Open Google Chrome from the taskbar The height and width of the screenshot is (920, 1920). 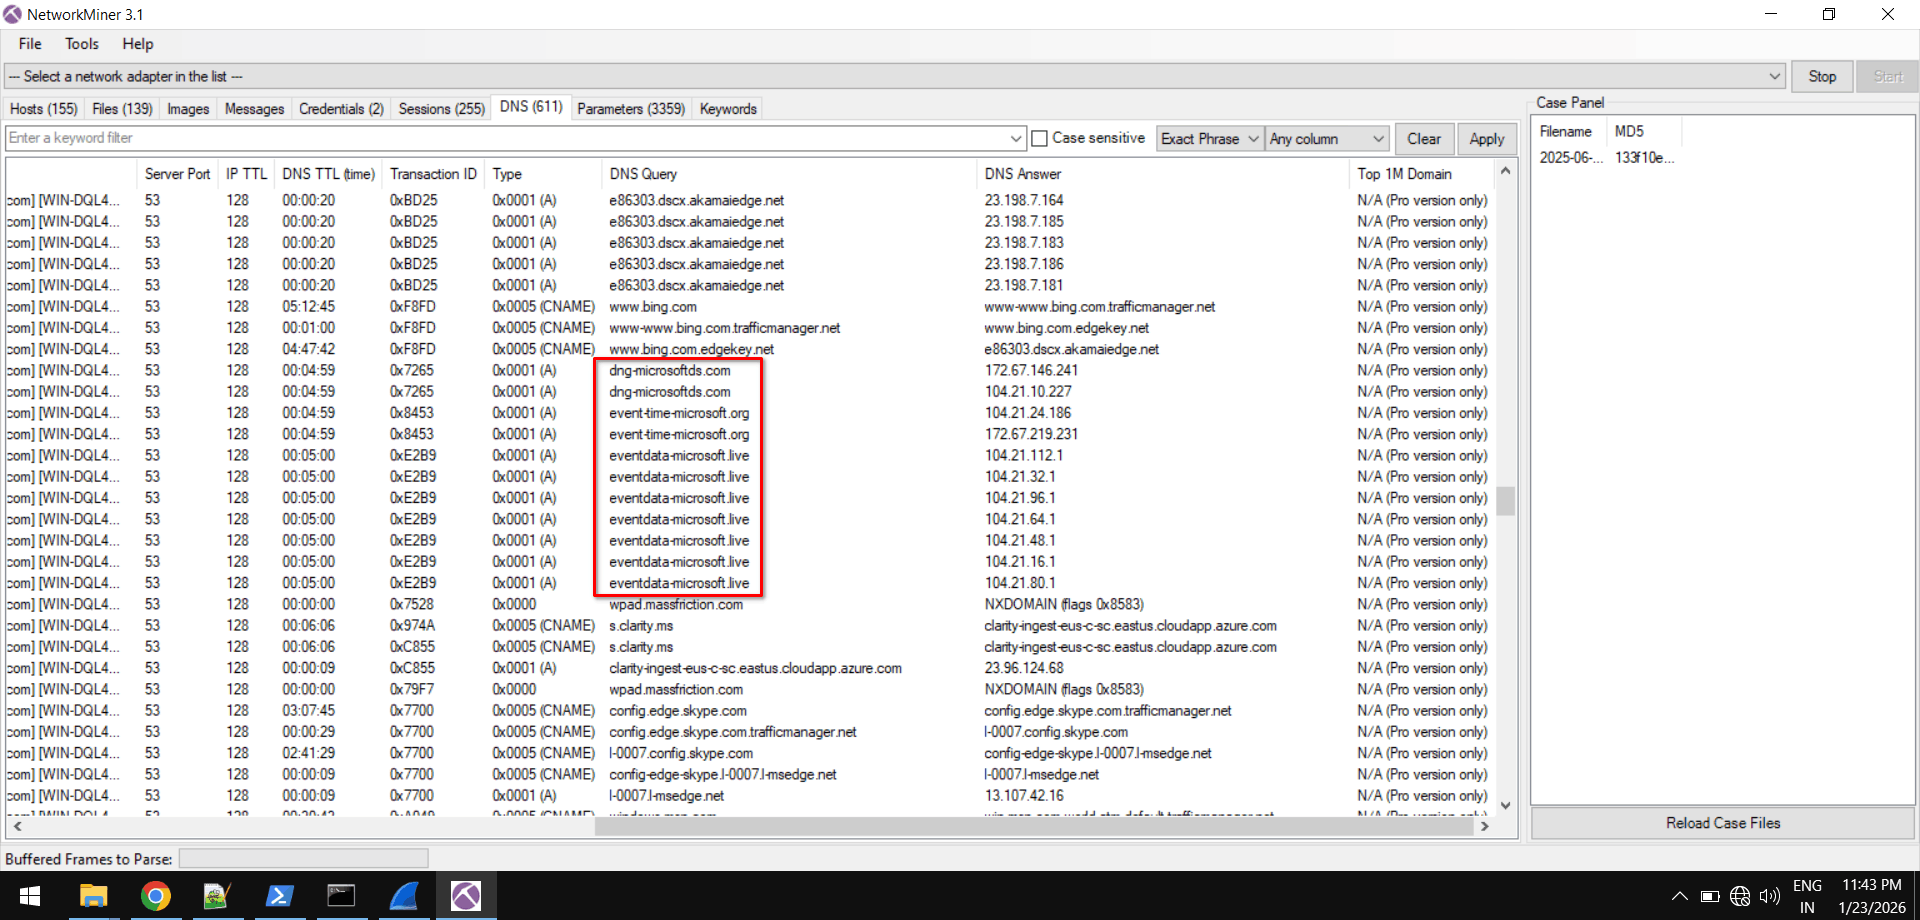coord(156,895)
